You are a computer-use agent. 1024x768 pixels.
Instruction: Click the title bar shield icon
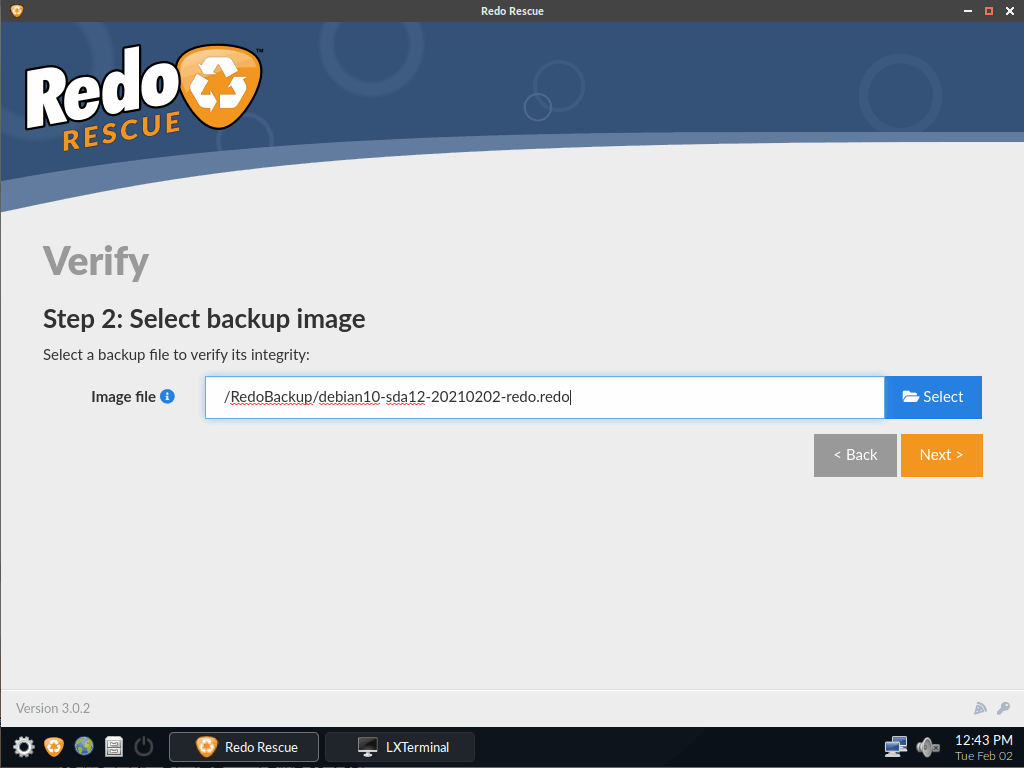coord(17,11)
